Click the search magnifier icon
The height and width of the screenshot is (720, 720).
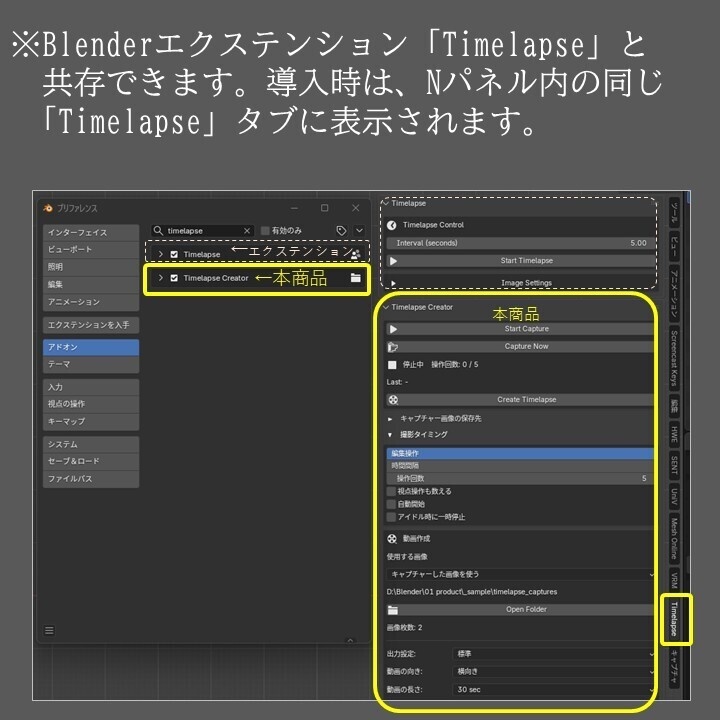pos(158,231)
